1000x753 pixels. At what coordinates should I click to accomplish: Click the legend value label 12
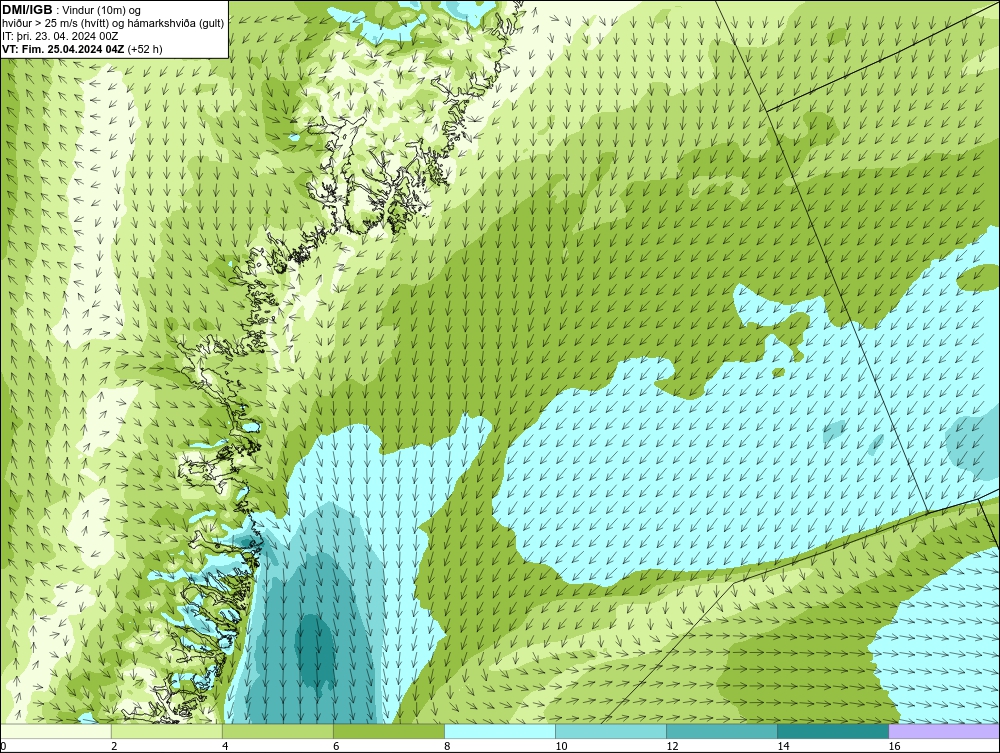pos(672,746)
